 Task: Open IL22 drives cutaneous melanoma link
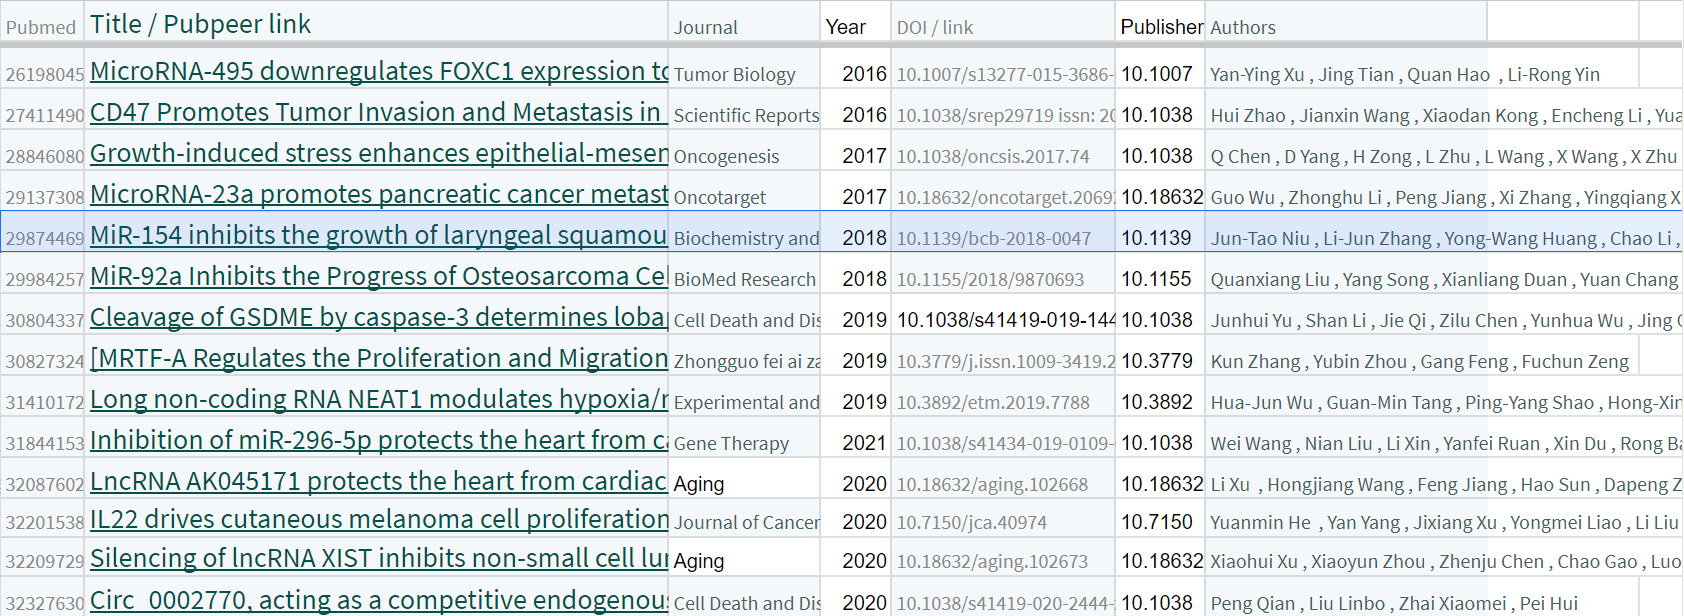[378, 520]
